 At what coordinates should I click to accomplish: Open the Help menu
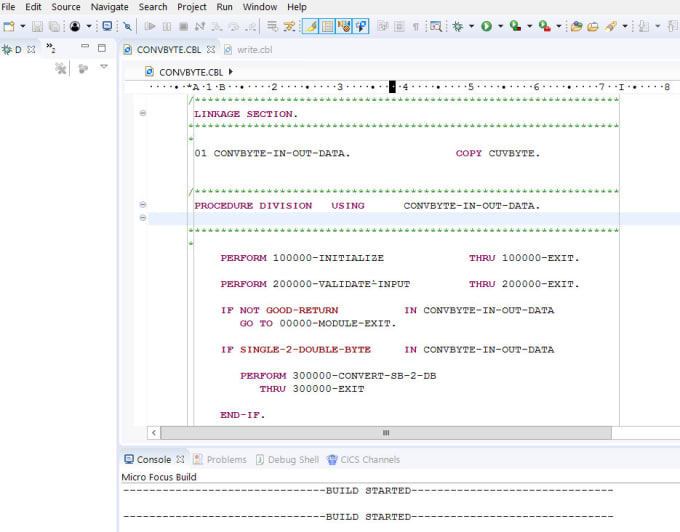point(297,7)
